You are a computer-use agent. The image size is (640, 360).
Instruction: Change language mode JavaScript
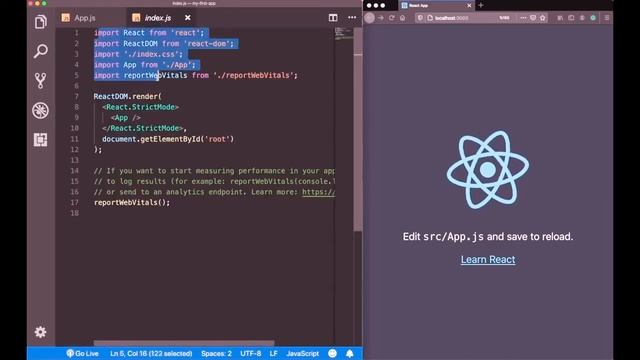(x=302, y=353)
